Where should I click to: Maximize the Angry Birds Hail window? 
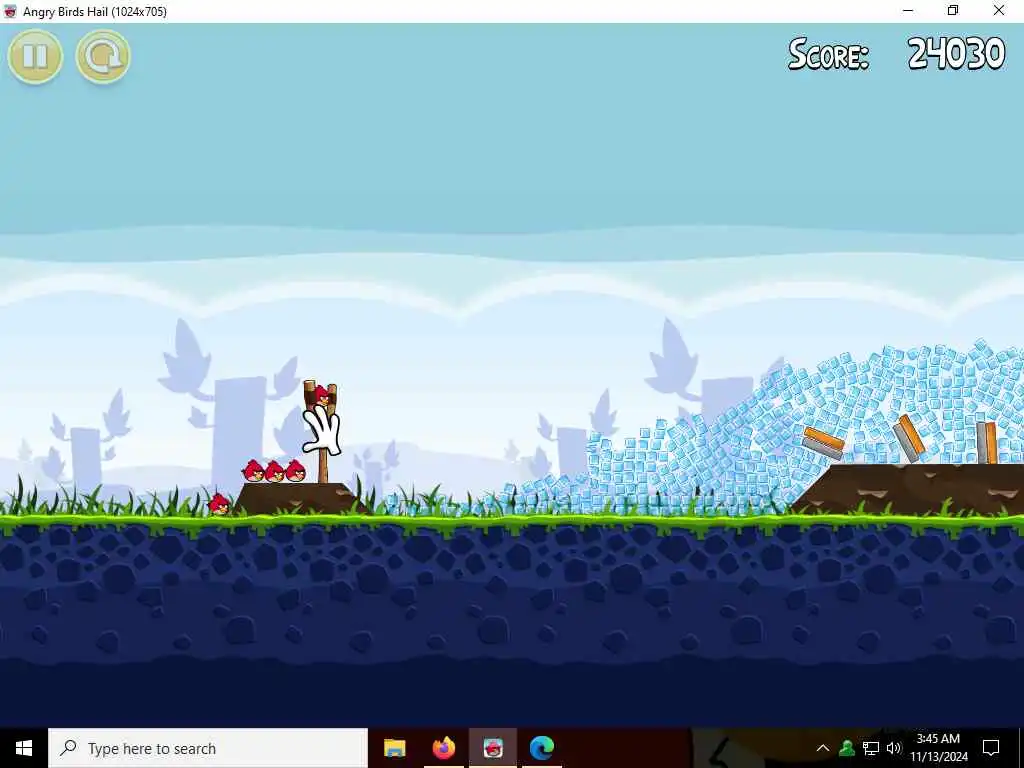953,11
